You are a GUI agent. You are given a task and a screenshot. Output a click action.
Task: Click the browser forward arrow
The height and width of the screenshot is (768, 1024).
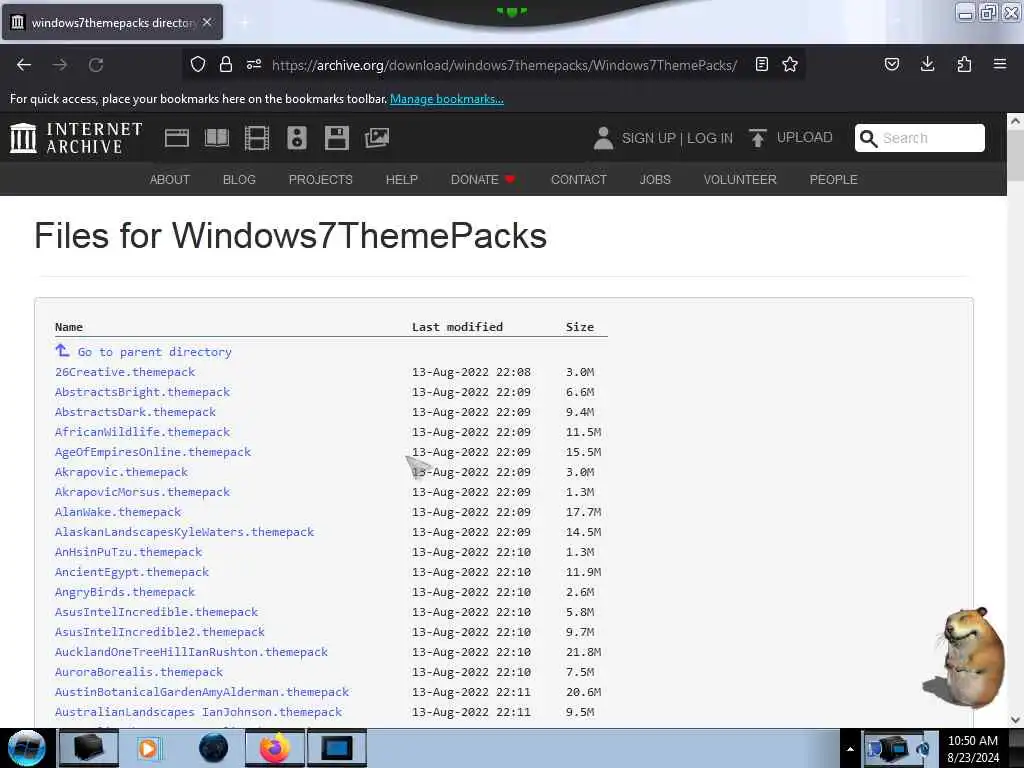60,65
